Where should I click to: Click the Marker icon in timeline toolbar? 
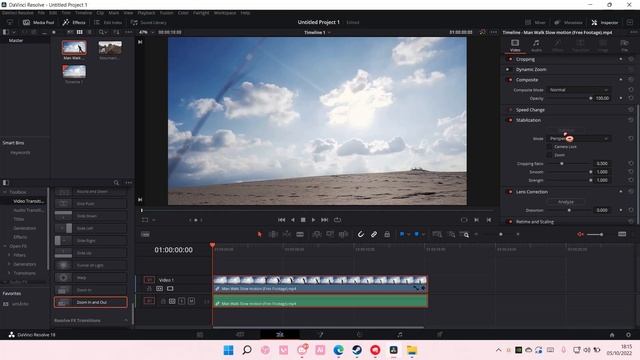tap(417, 234)
